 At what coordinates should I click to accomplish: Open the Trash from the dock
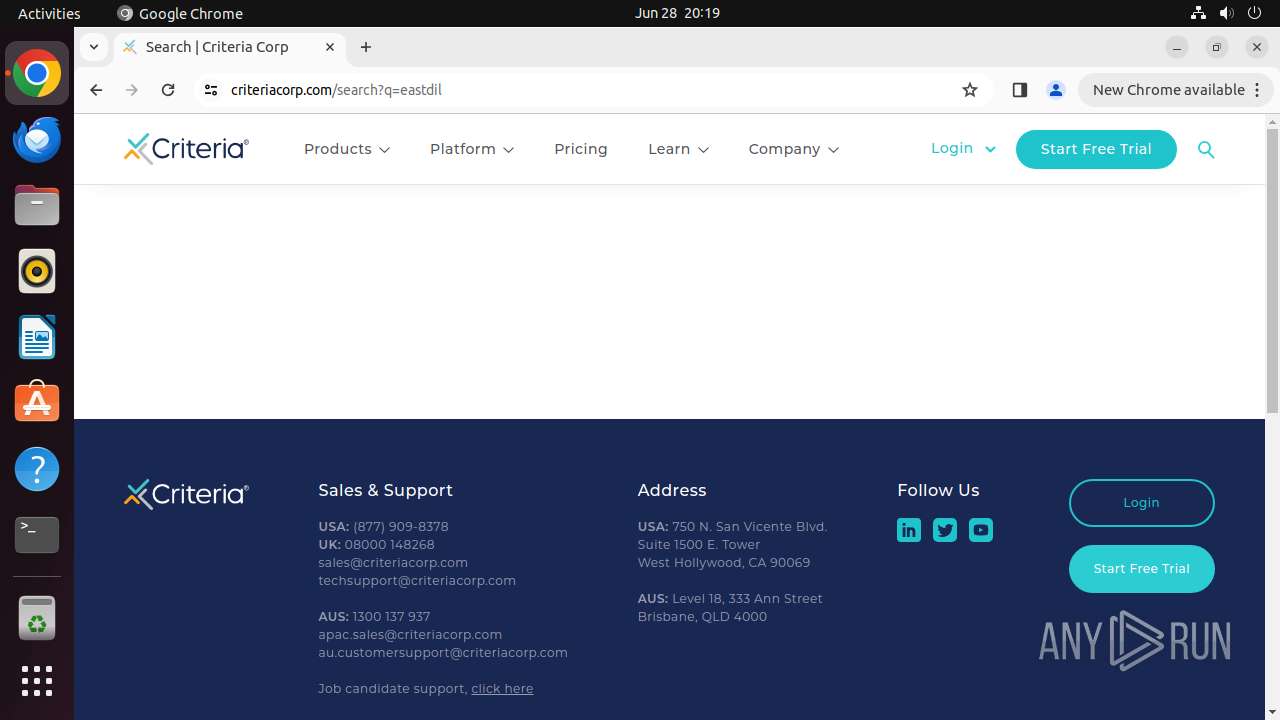(x=37, y=619)
